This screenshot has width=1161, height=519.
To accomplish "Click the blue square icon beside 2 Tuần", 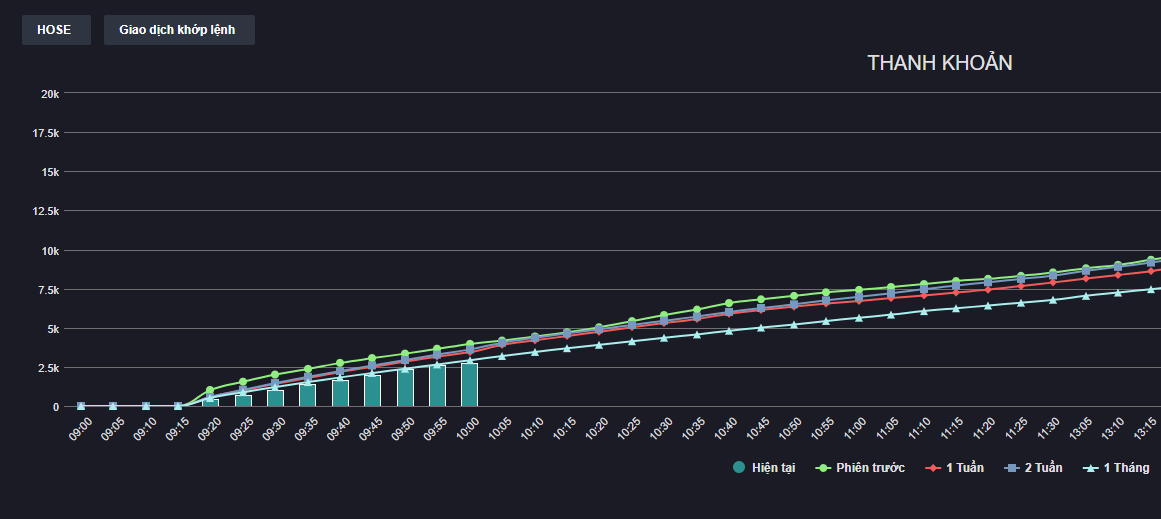I will pyautogui.click(x=1012, y=468).
